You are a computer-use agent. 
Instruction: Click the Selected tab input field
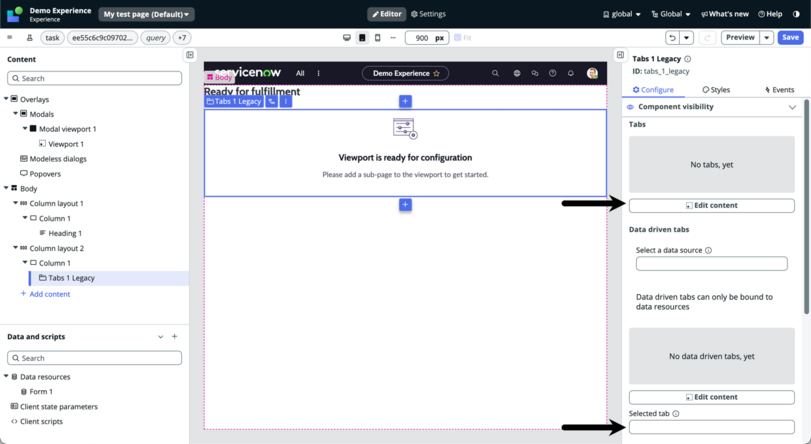point(712,427)
